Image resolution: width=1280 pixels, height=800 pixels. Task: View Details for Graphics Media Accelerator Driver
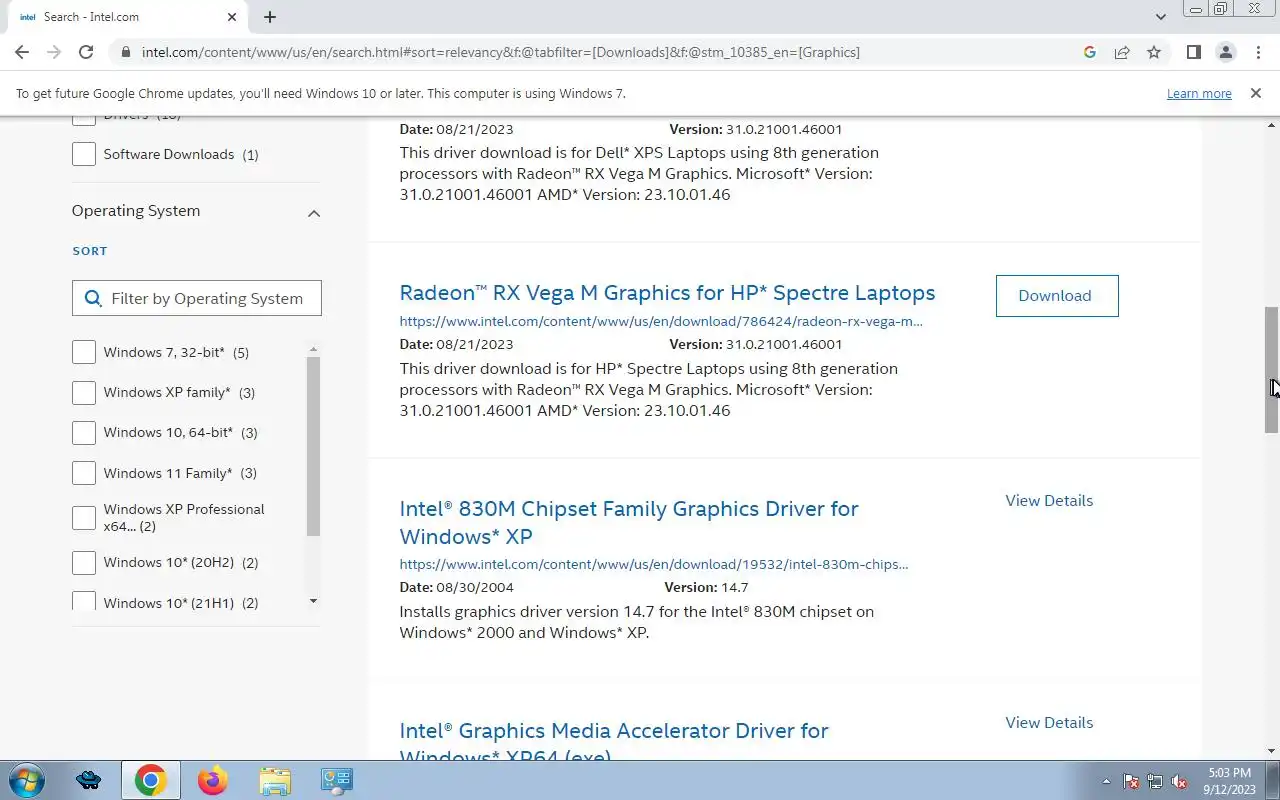coord(1049,722)
